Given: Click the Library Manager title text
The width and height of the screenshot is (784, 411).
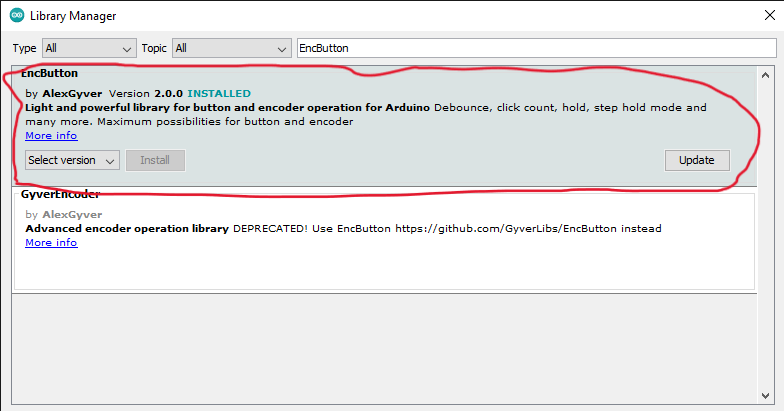Looking at the screenshot, I should point(73,16).
